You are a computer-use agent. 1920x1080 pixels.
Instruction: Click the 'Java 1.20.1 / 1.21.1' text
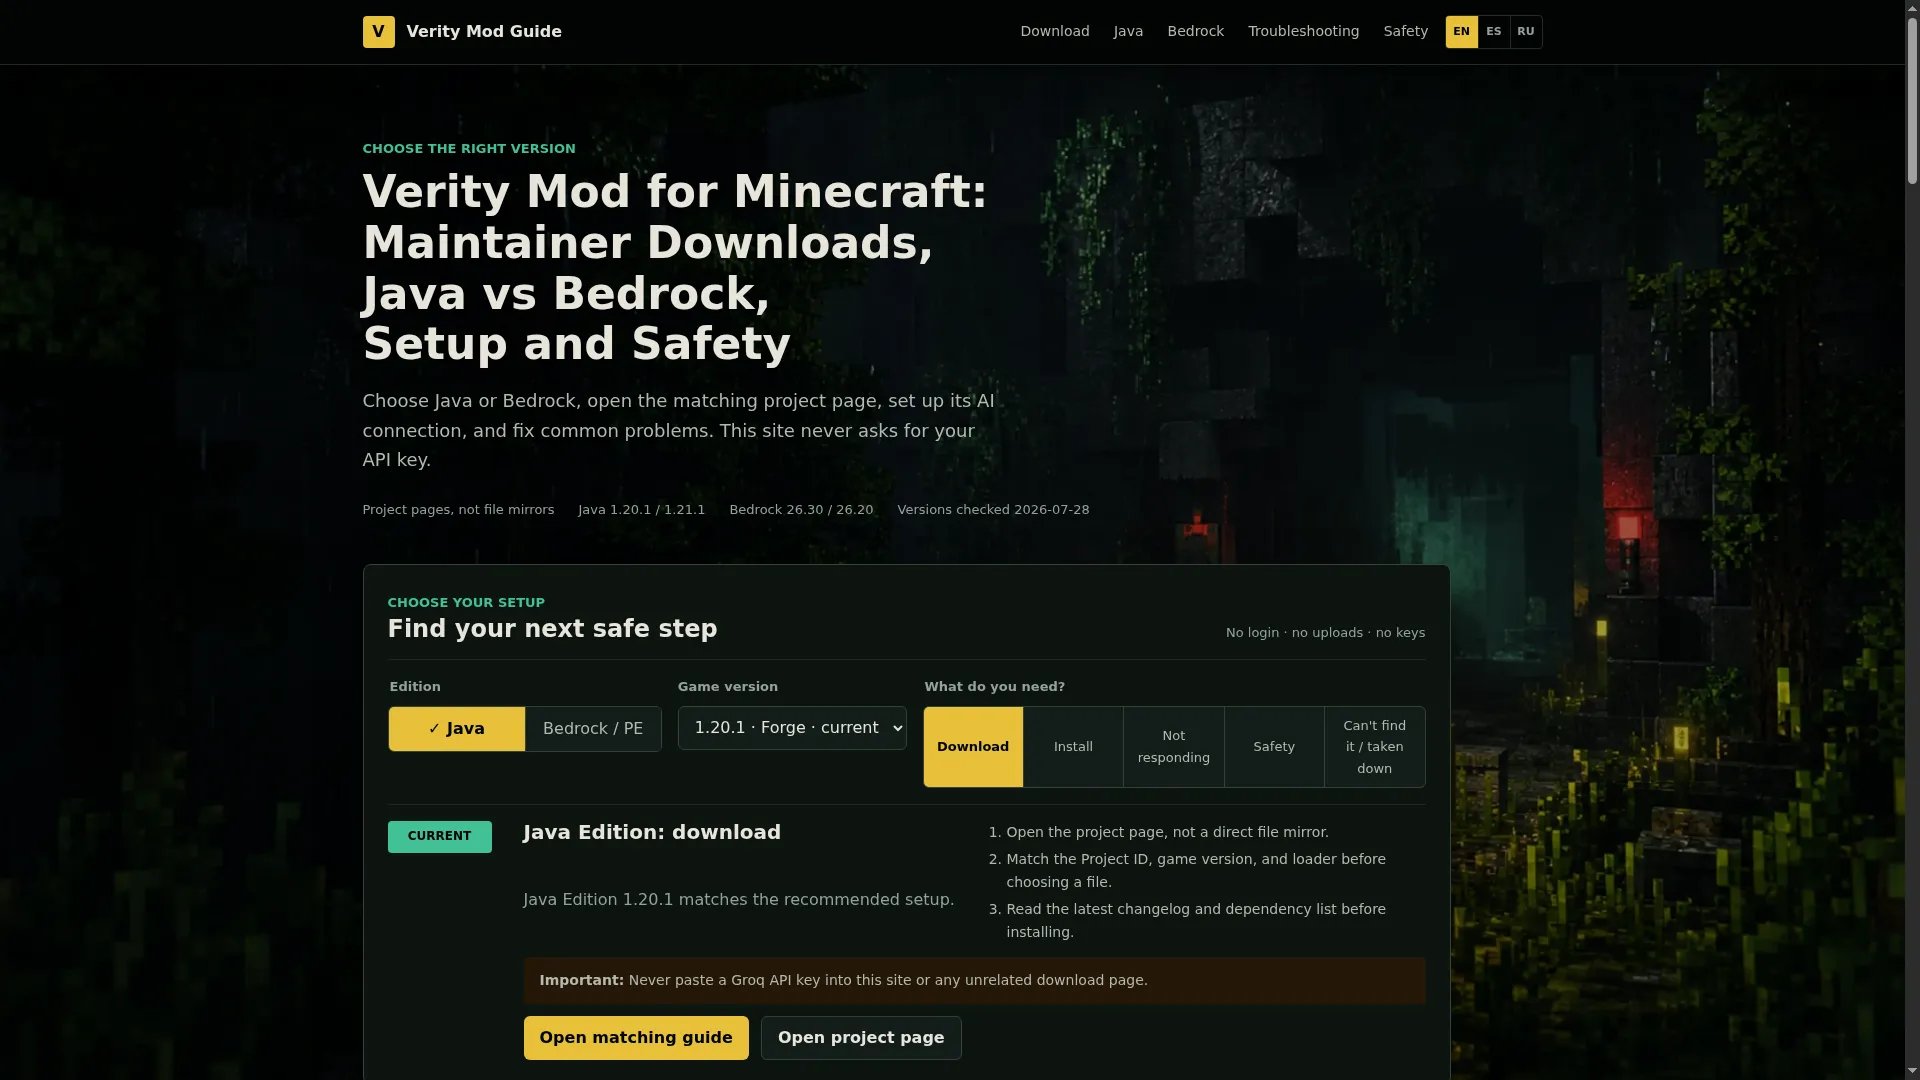[x=641, y=510]
